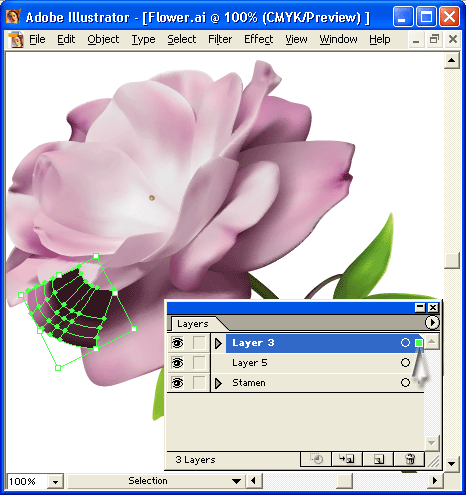Open the View menu

coord(296,40)
